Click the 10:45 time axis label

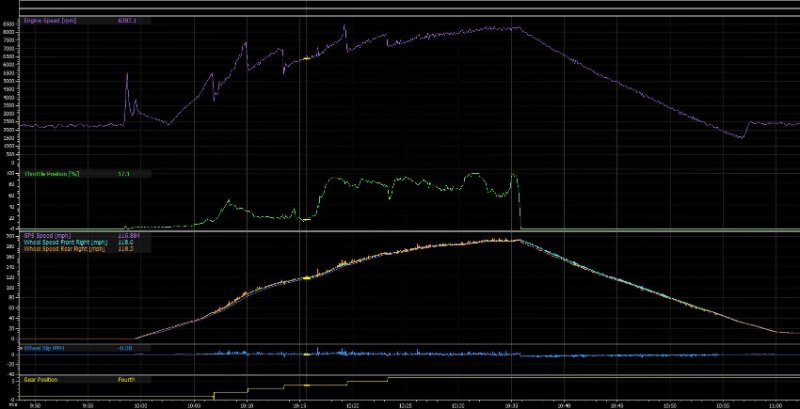click(617, 406)
